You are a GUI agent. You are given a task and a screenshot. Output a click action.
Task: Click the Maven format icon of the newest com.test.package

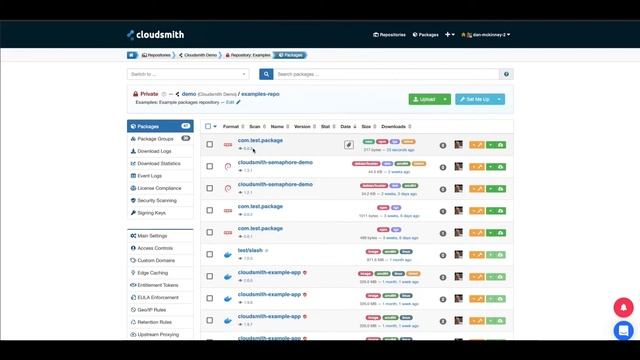click(228, 144)
